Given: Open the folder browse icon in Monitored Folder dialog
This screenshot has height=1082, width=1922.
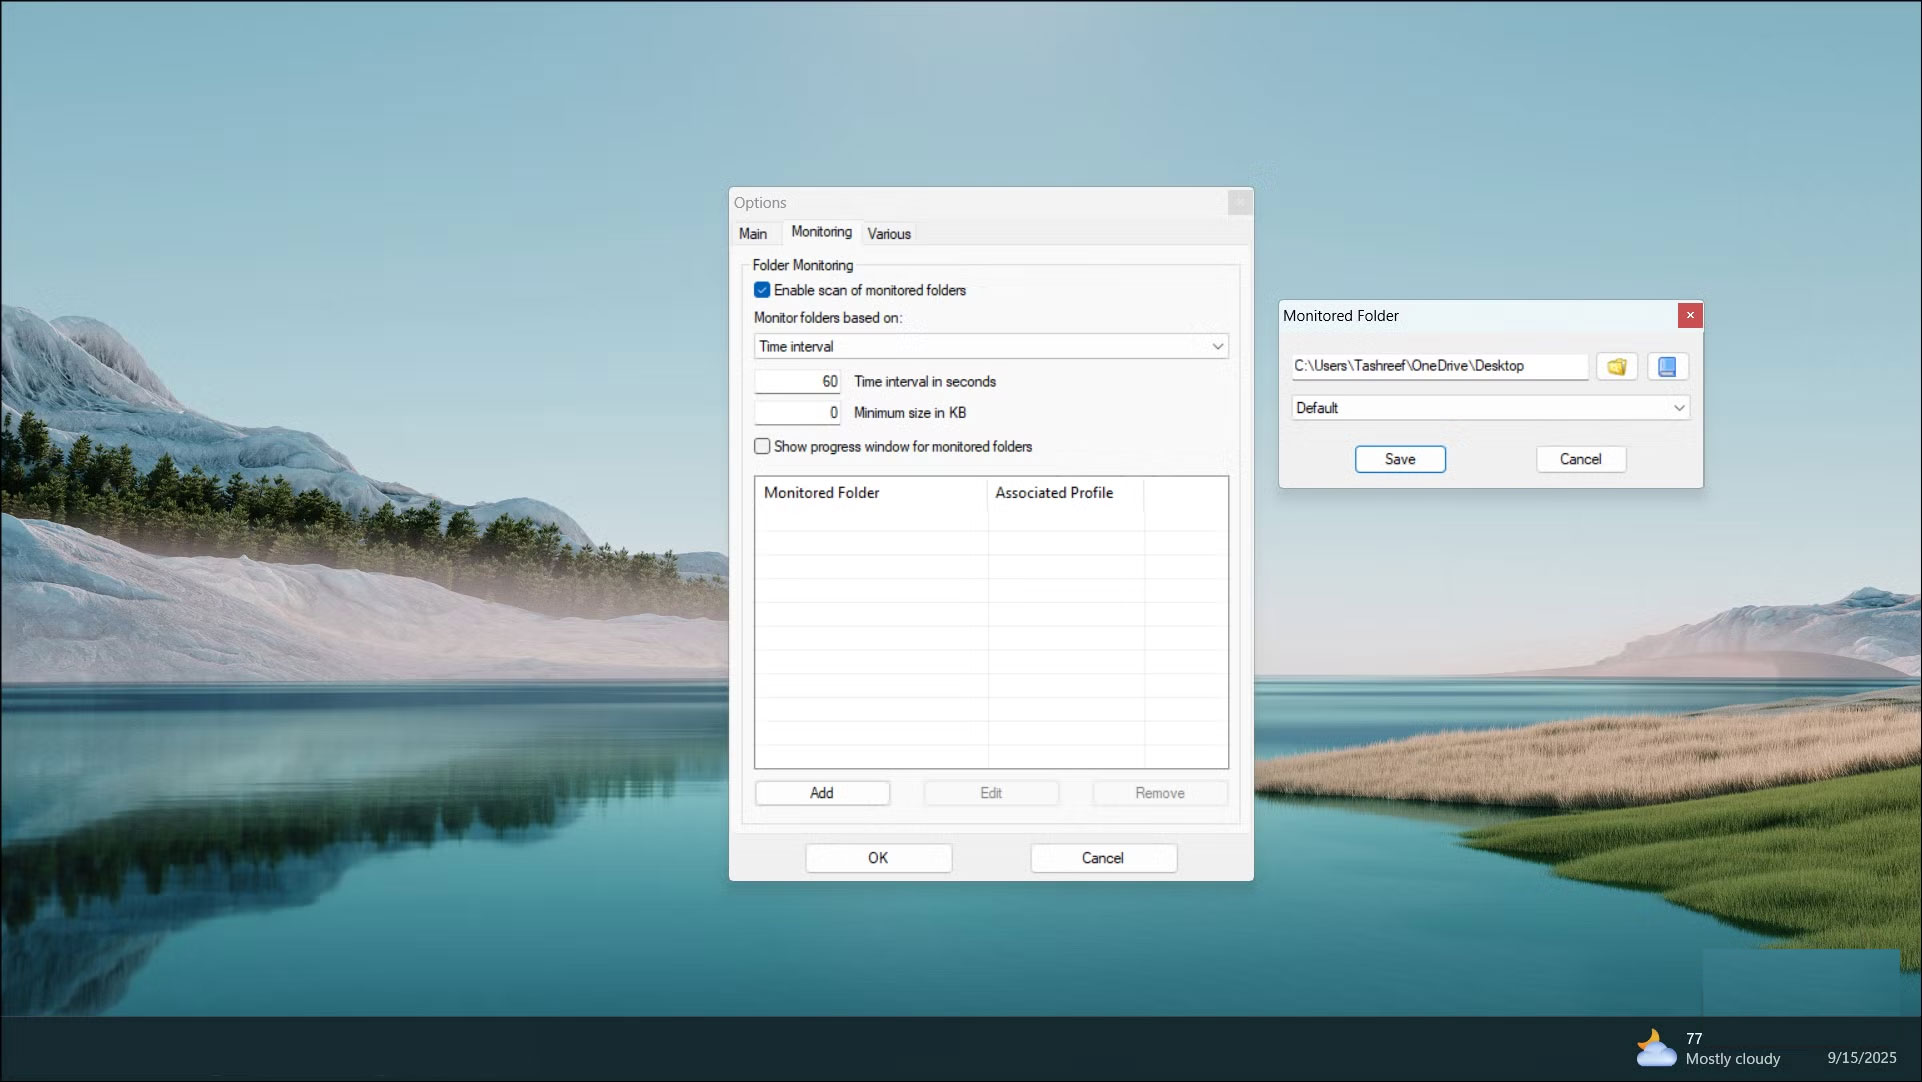Looking at the screenshot, I should click(1616, 366).
